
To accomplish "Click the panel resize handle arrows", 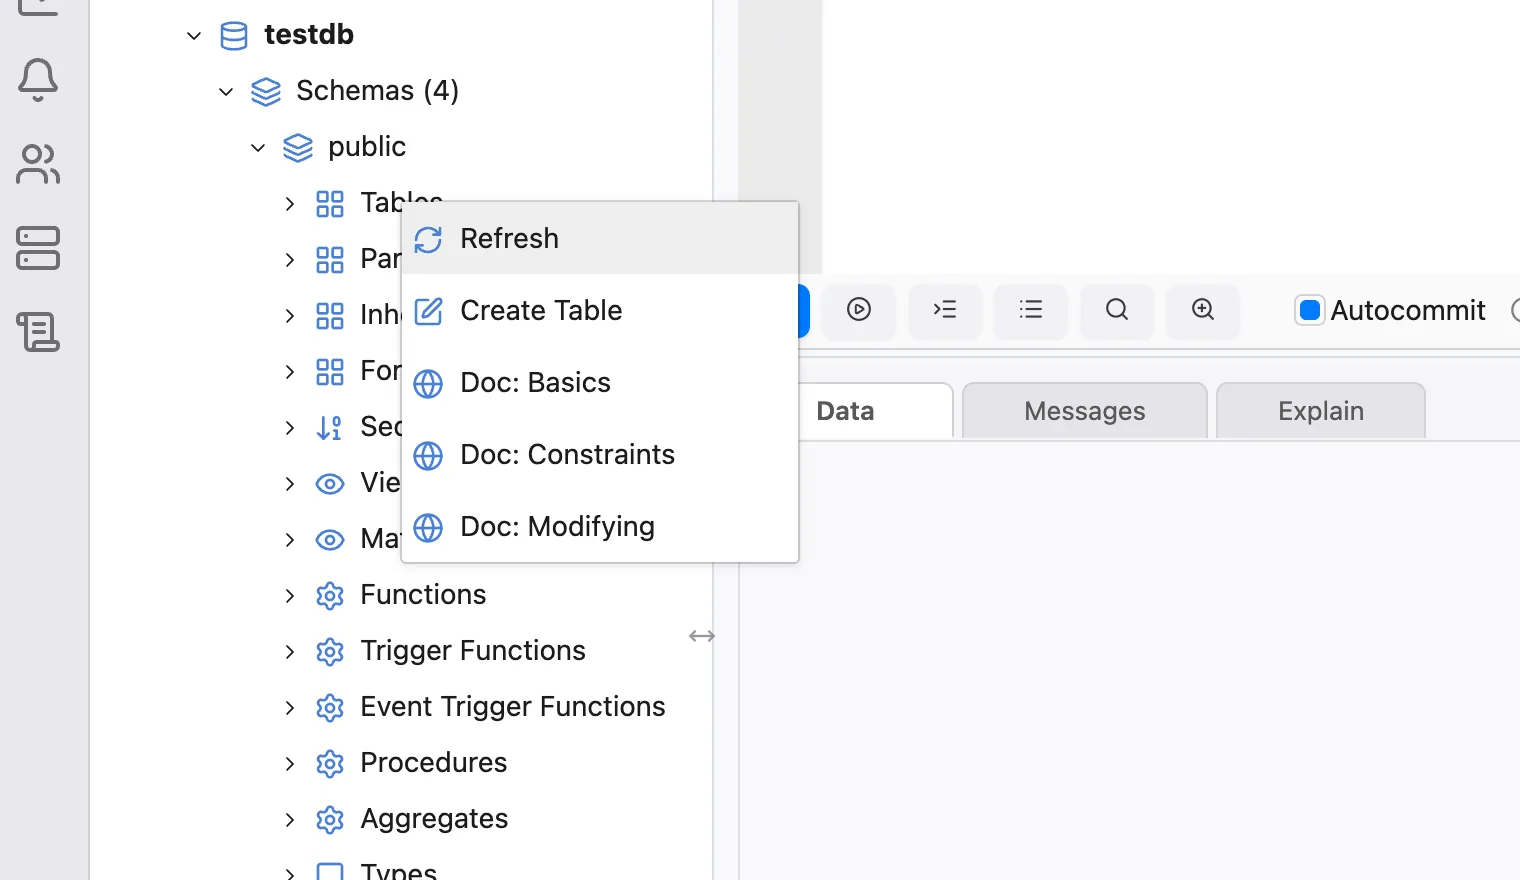I will pyautogui.click(x=702, y=636).
